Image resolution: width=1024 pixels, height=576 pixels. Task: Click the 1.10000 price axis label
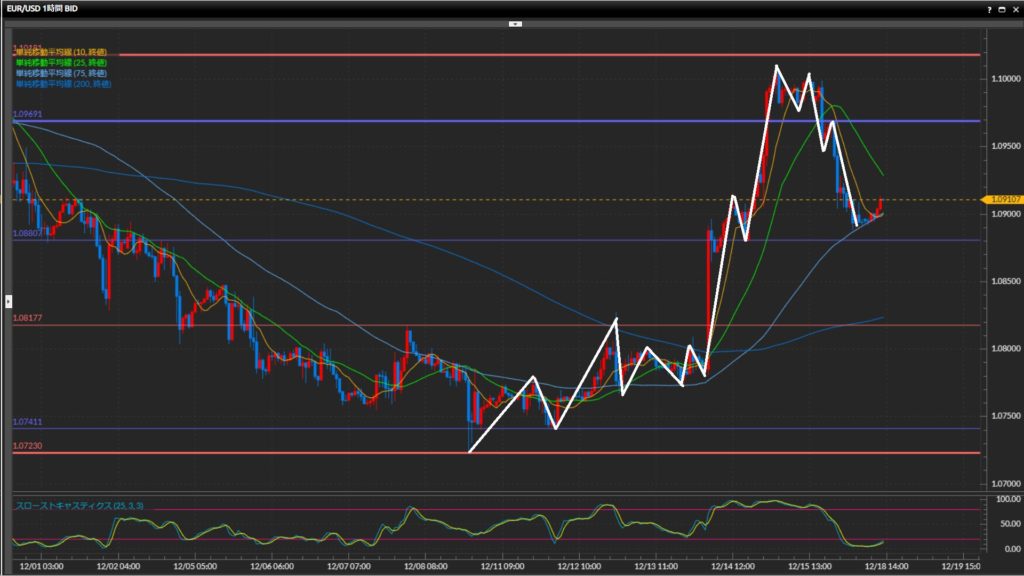point(1002,79)
